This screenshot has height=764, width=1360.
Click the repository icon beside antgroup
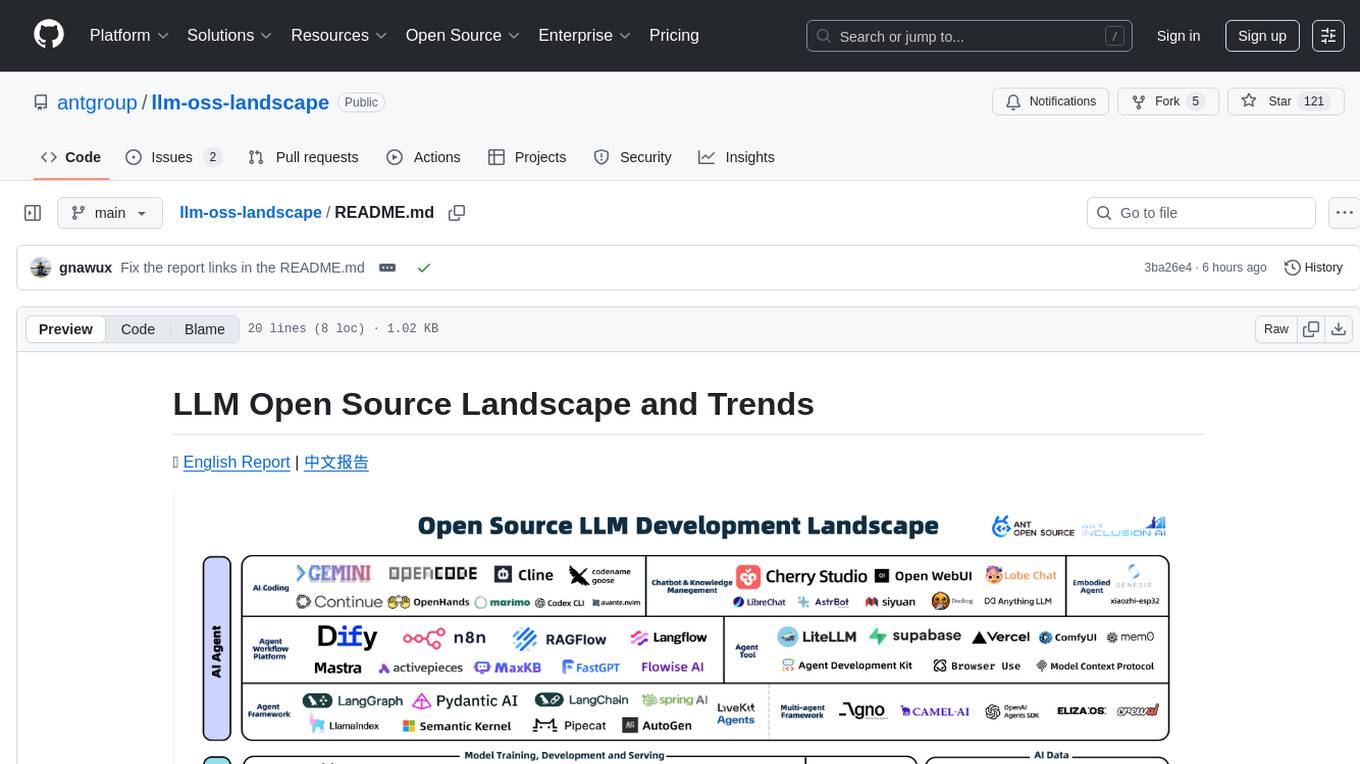40,102
